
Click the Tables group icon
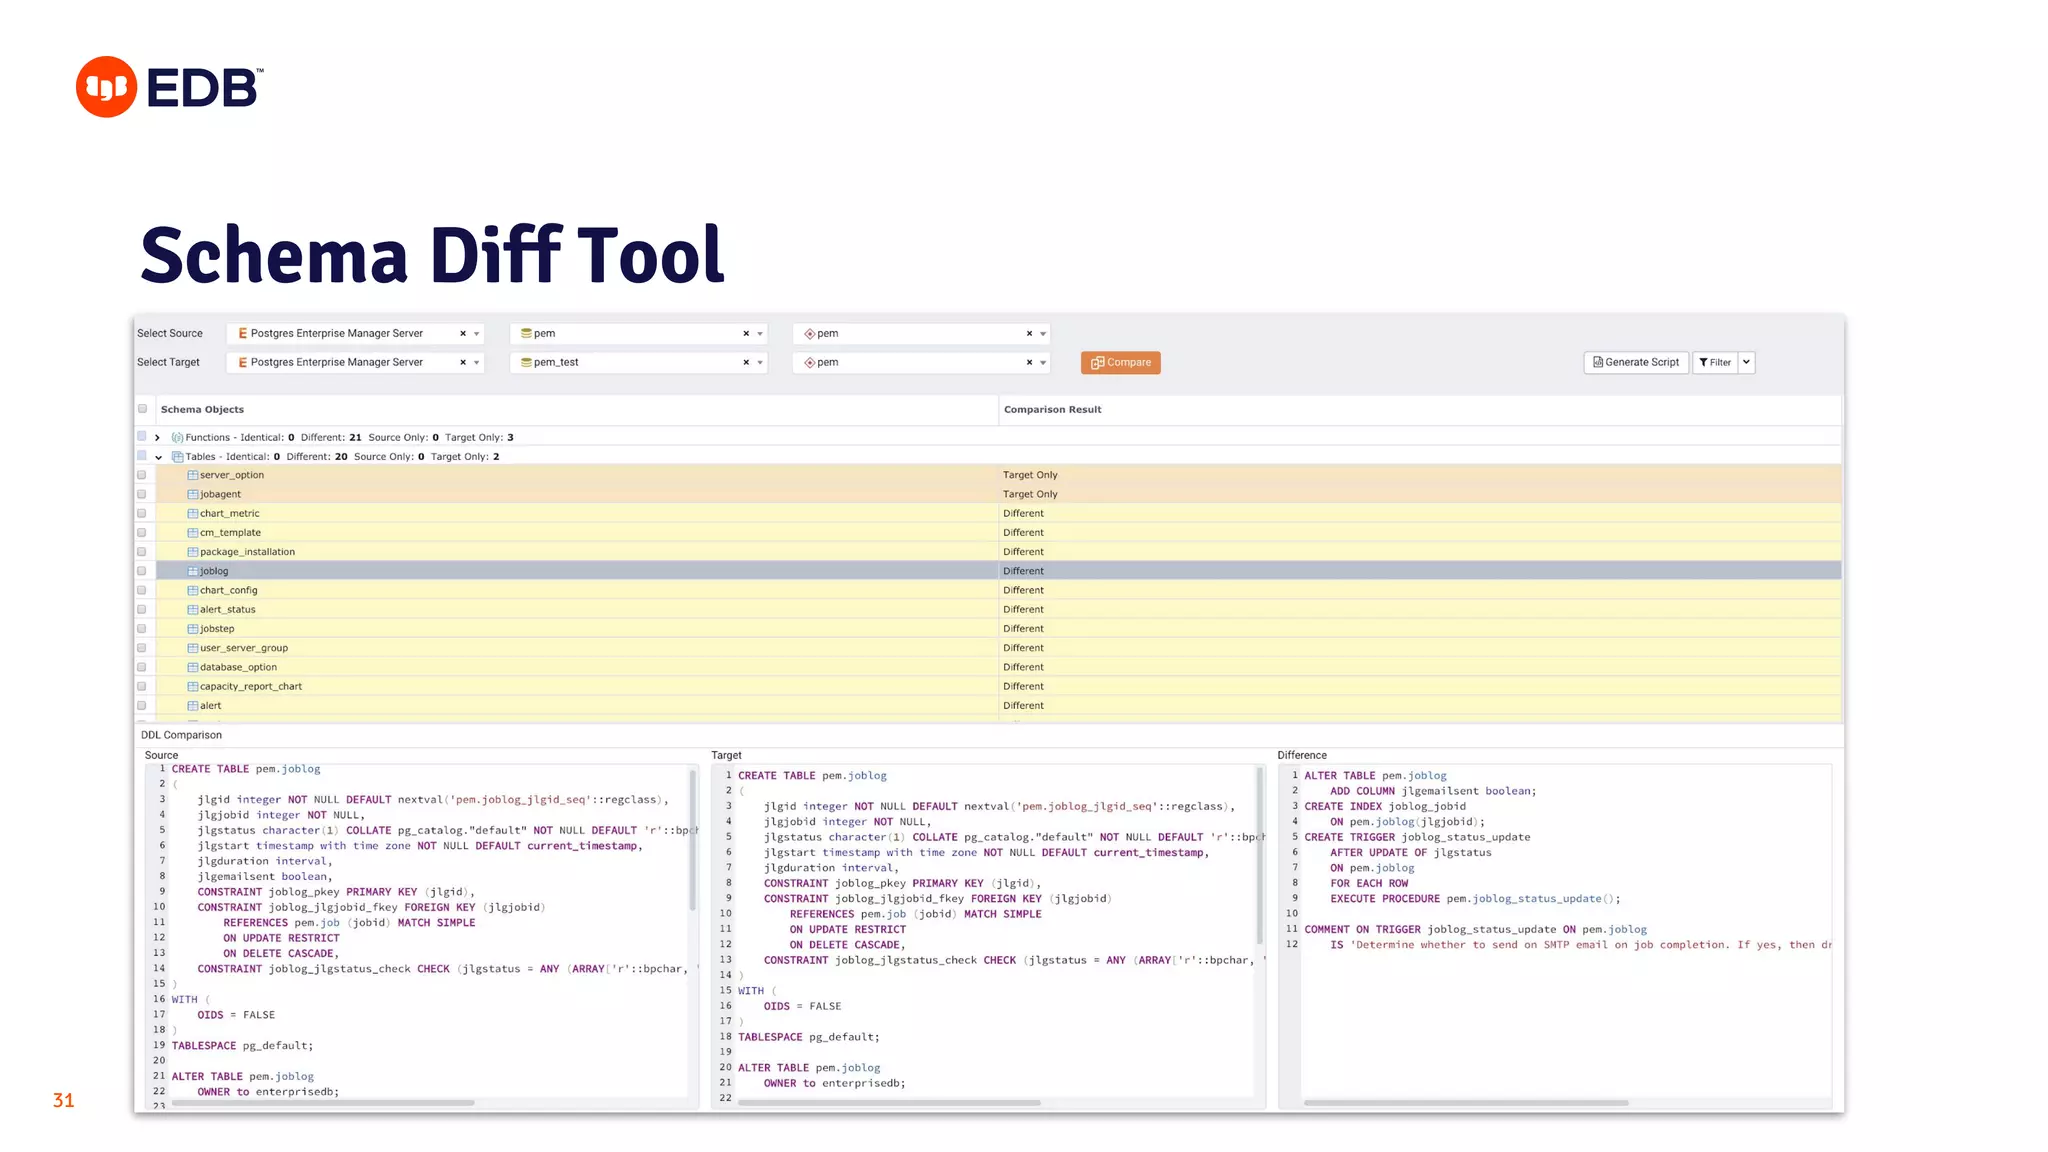pyautogui.click(x=177, y=457)
